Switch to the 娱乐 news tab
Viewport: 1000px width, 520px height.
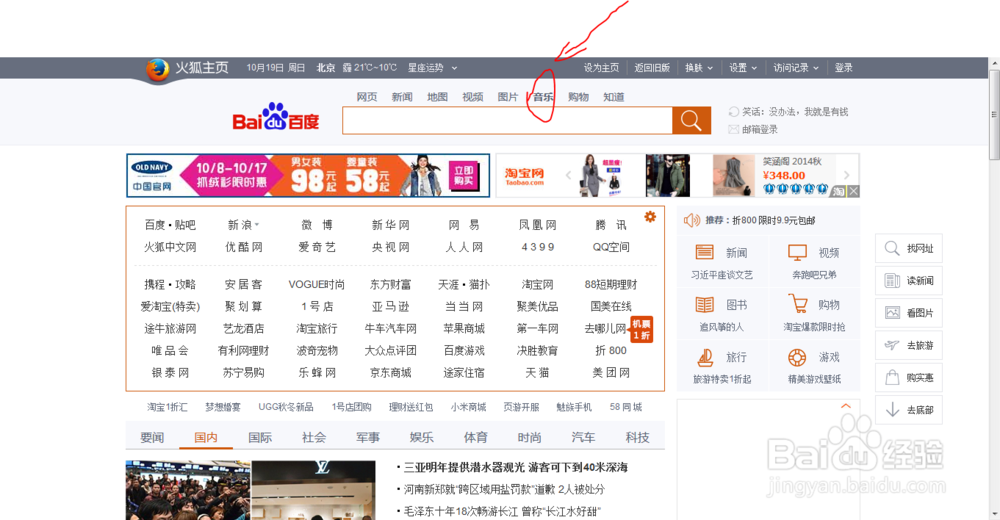click(x=421, y=437)
